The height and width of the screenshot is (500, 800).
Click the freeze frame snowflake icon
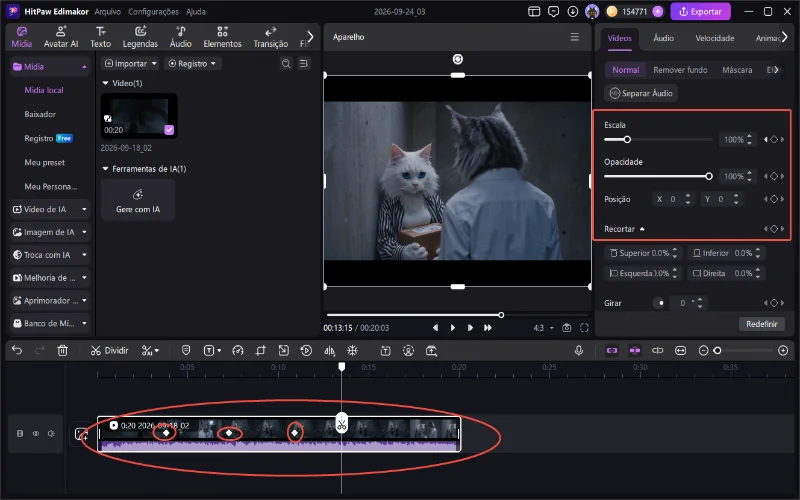click(x=353, y=351)
